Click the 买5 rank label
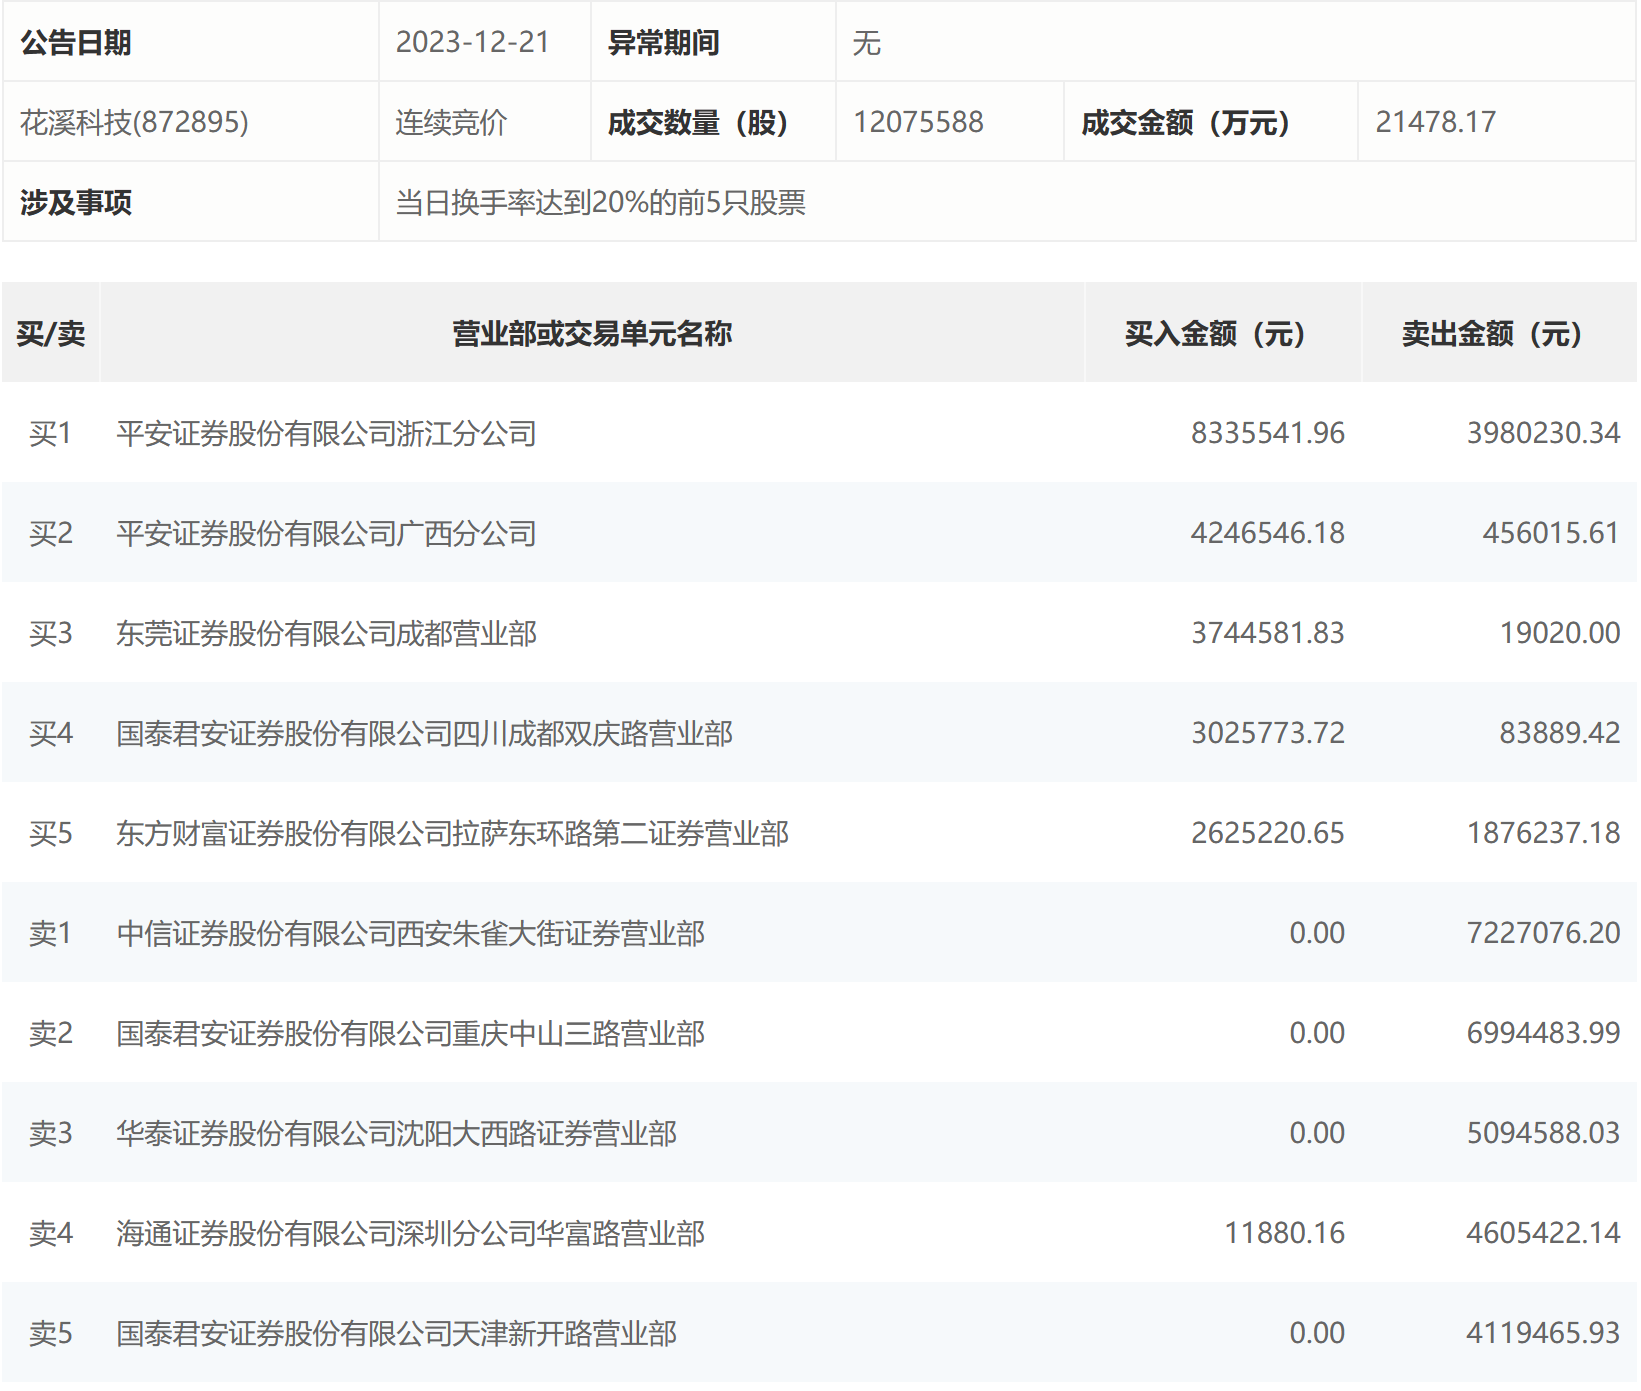 [51, 833]
